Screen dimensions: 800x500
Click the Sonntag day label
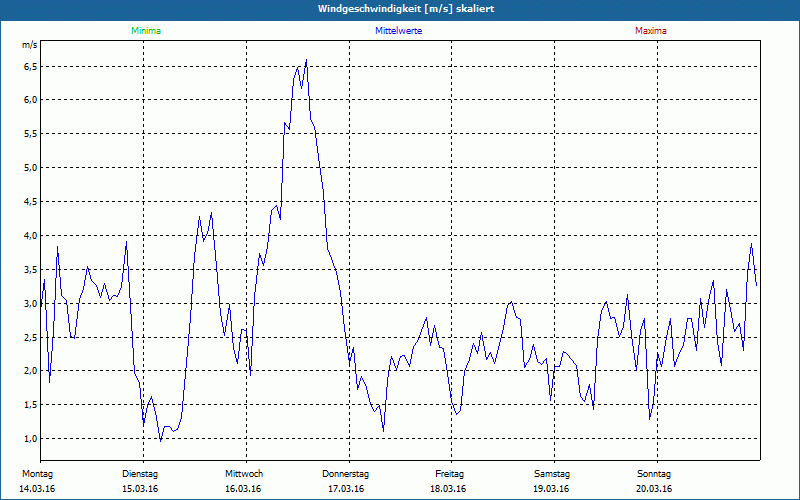pyautogui.click(x=654, y=474)
